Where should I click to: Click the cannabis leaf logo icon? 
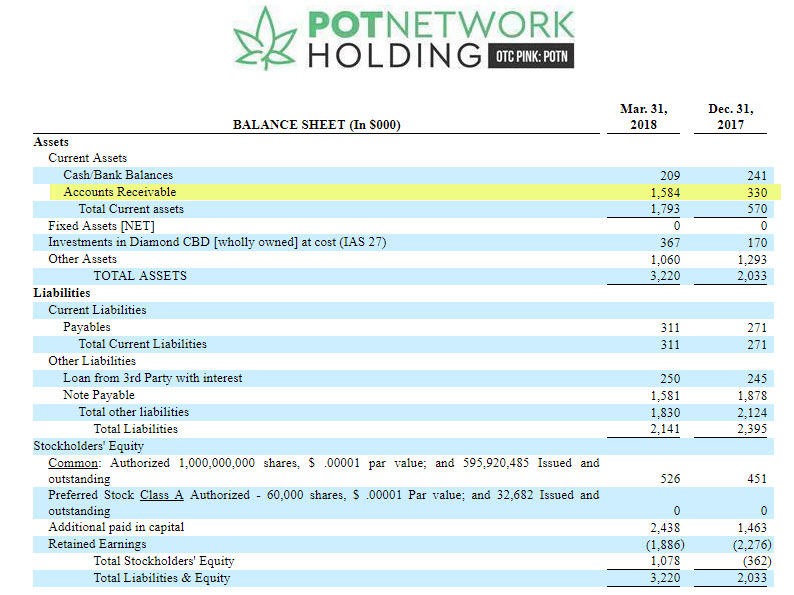(264, 38)
